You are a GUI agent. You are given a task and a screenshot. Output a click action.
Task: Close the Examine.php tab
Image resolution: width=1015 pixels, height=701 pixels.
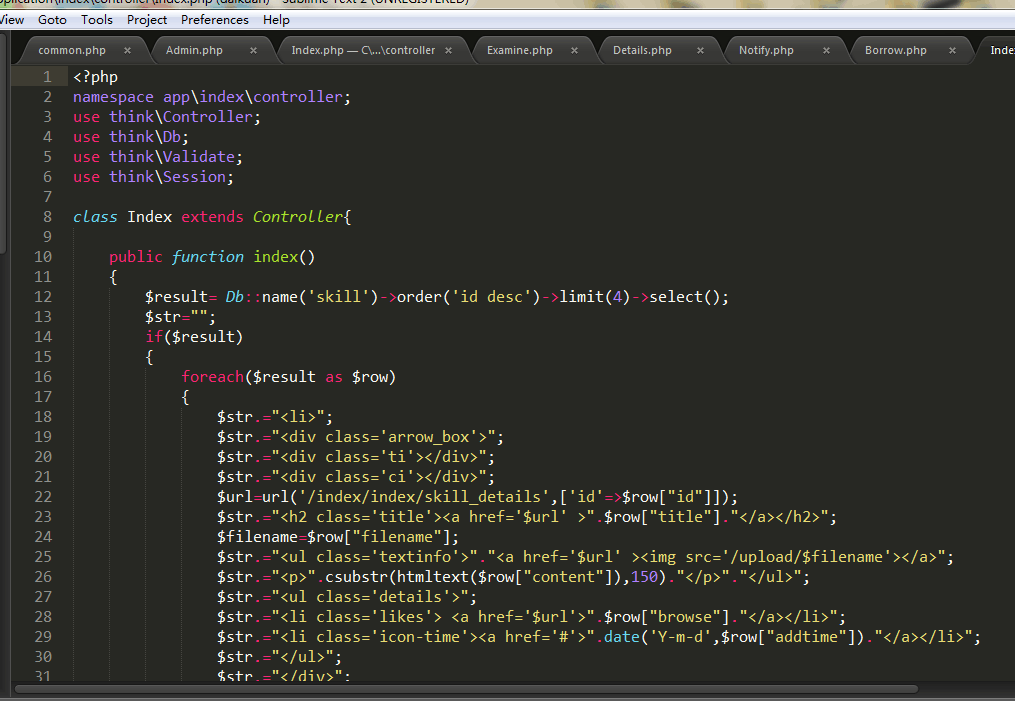tap(576, 50)
